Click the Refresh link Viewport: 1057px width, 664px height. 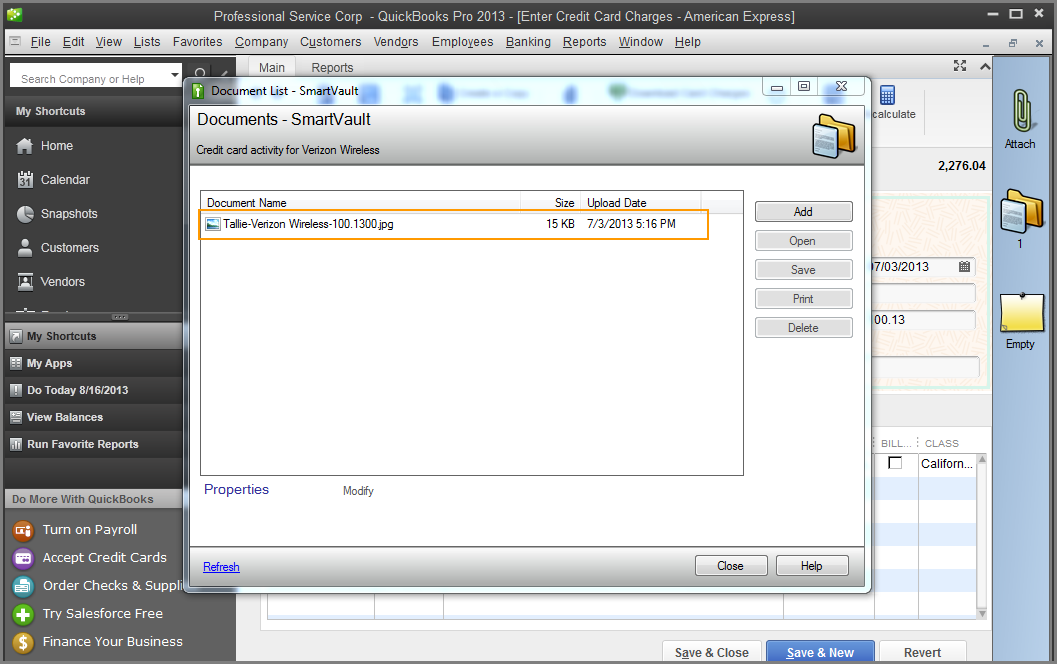pyautogui.click(x=221, y=567)
